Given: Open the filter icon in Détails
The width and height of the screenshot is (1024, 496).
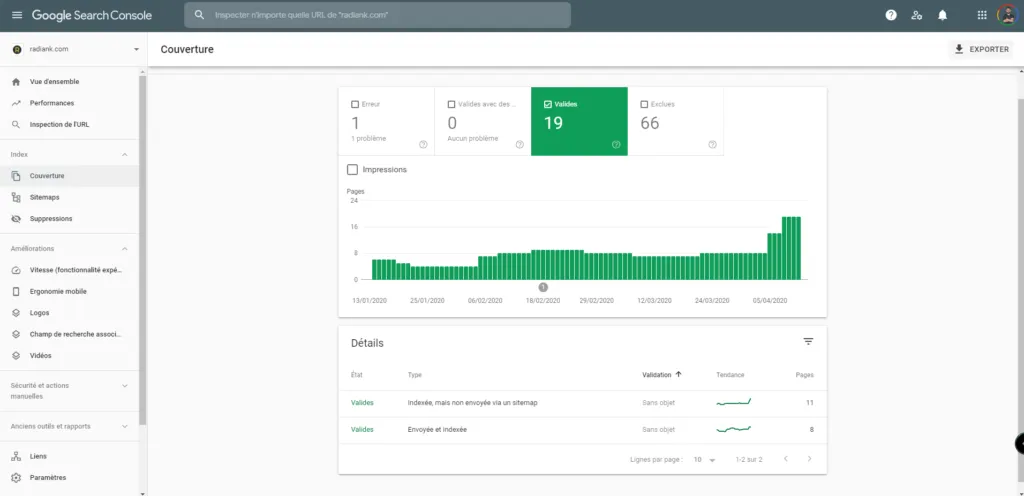Looking at the screenshot, I should (808, 342).
